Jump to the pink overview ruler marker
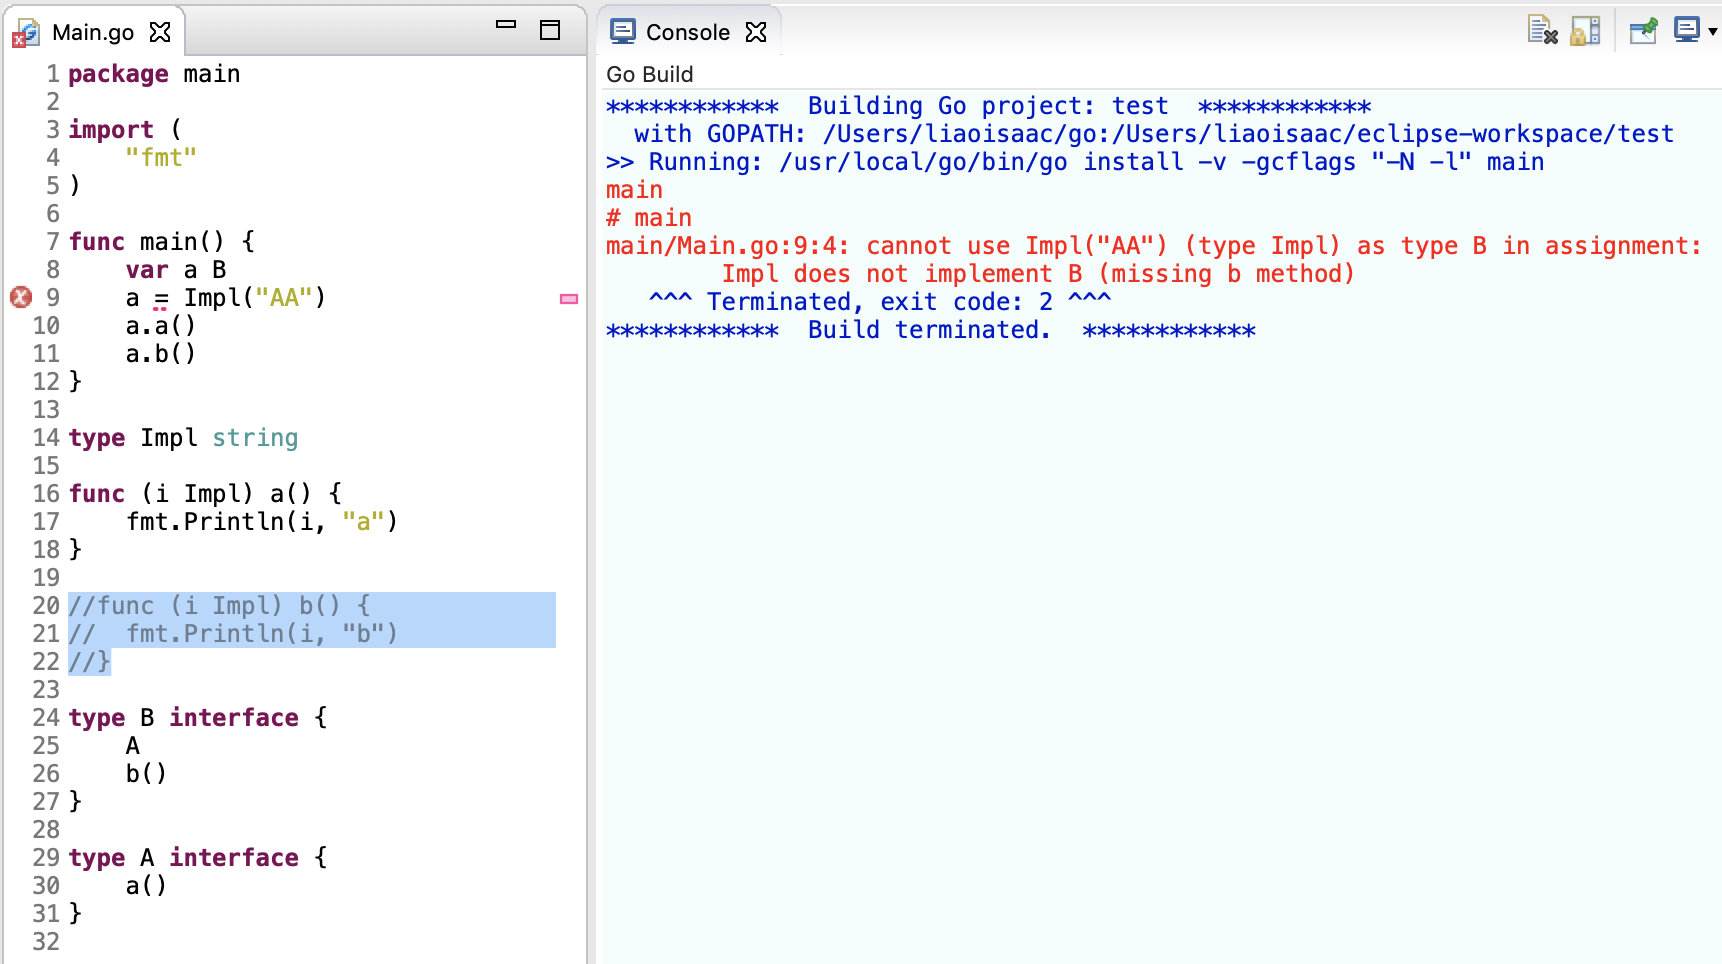 [x=569, y=299]
